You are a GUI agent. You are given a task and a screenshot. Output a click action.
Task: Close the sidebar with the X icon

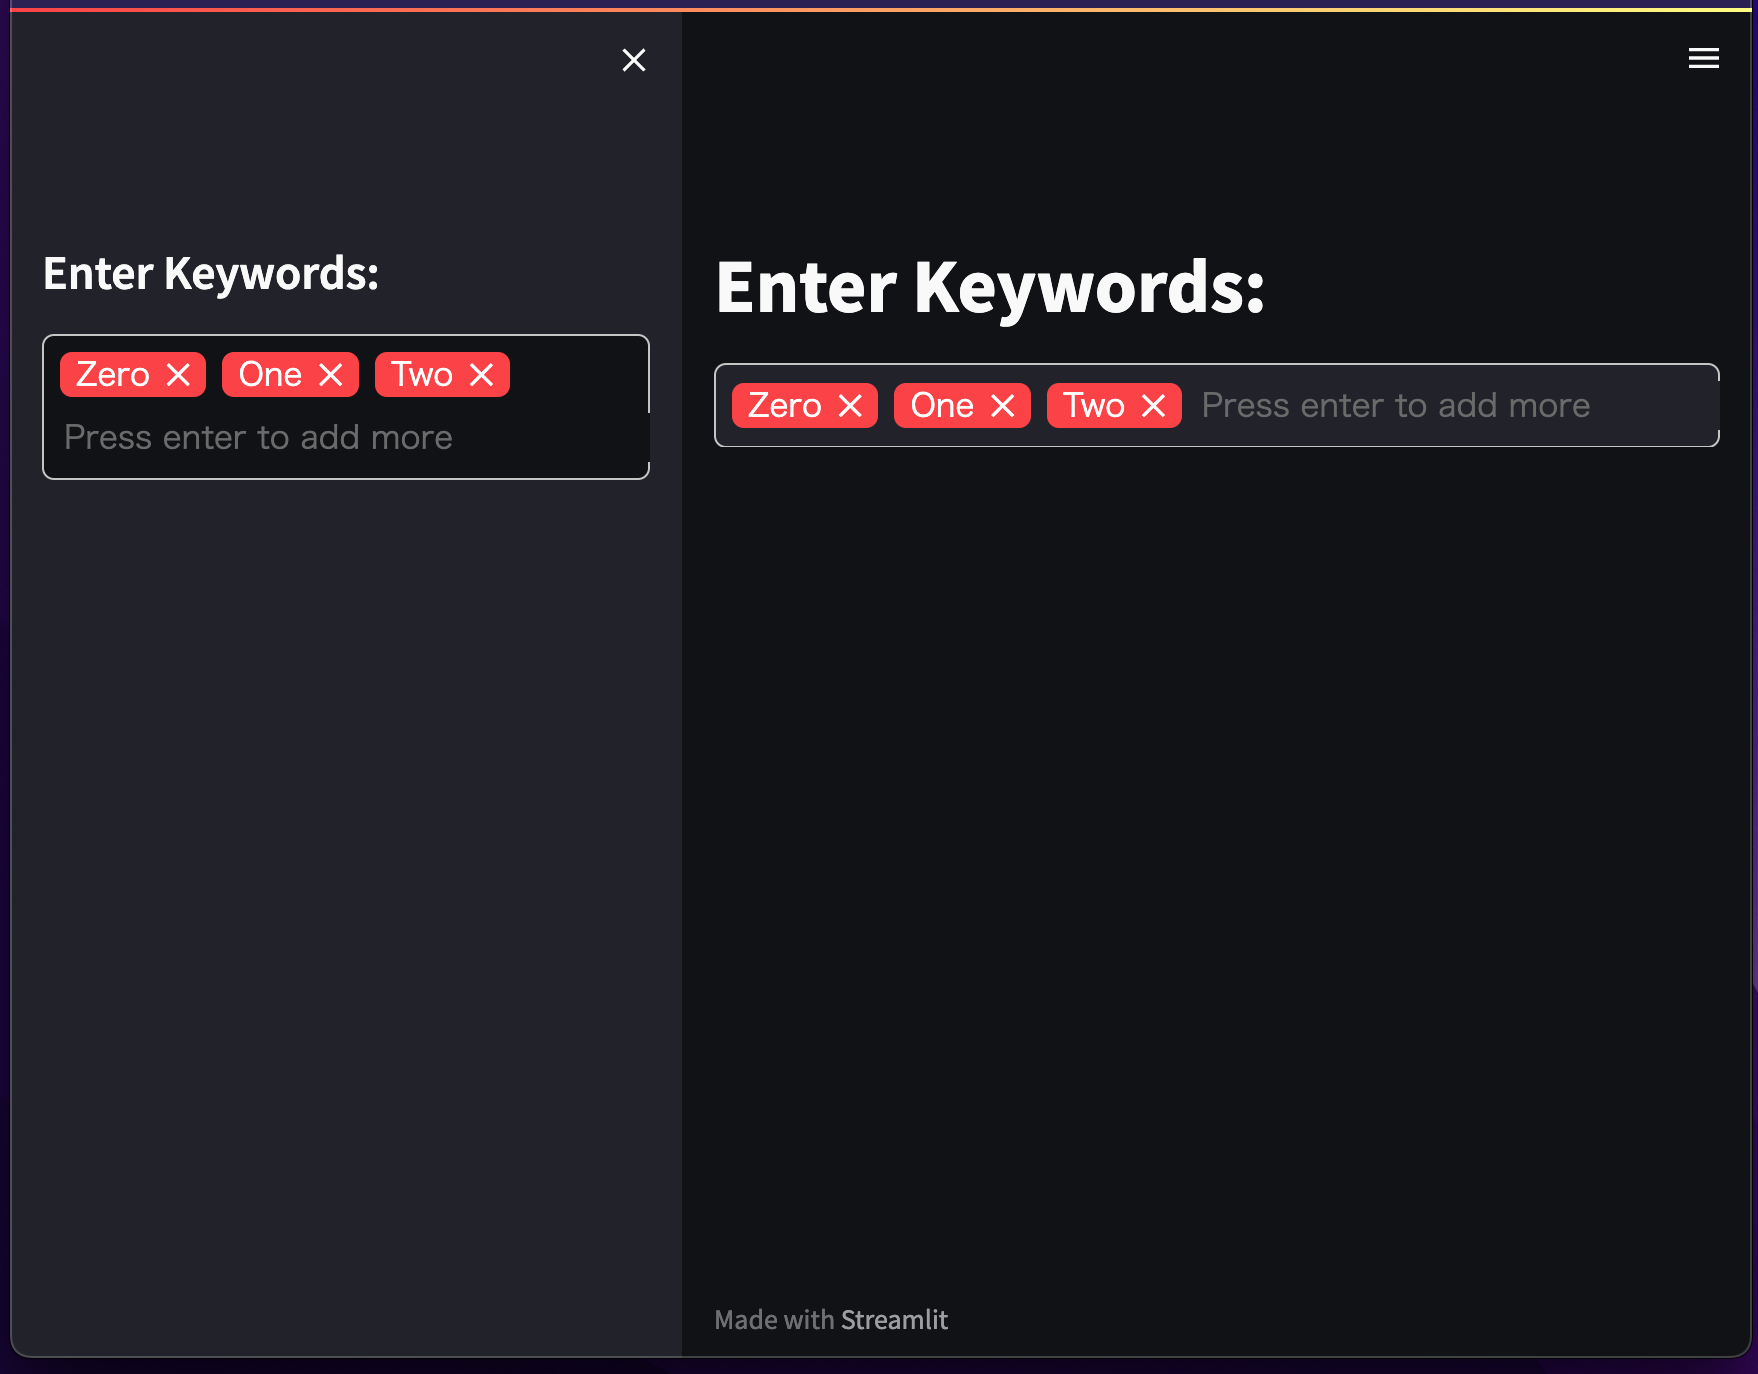pyautogui.click(x=634, y=60)
